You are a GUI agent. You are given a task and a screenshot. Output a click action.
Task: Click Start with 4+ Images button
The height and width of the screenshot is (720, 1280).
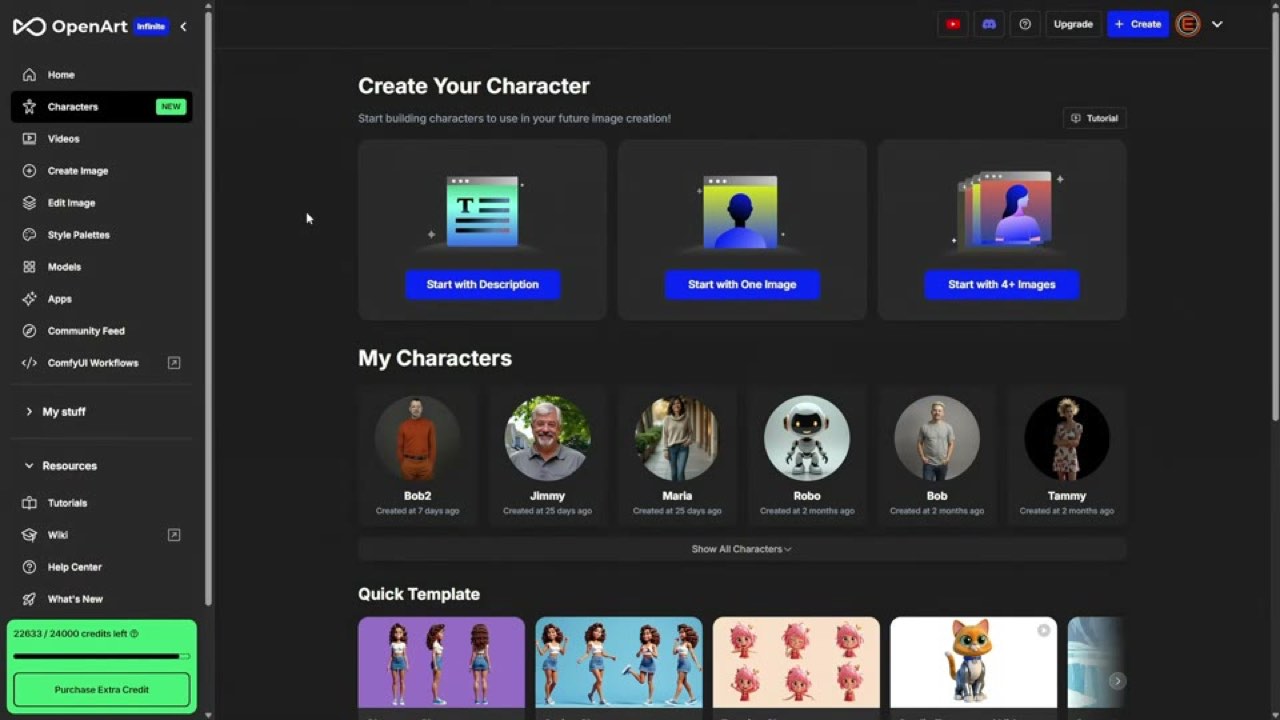[x=1002, y=285]
